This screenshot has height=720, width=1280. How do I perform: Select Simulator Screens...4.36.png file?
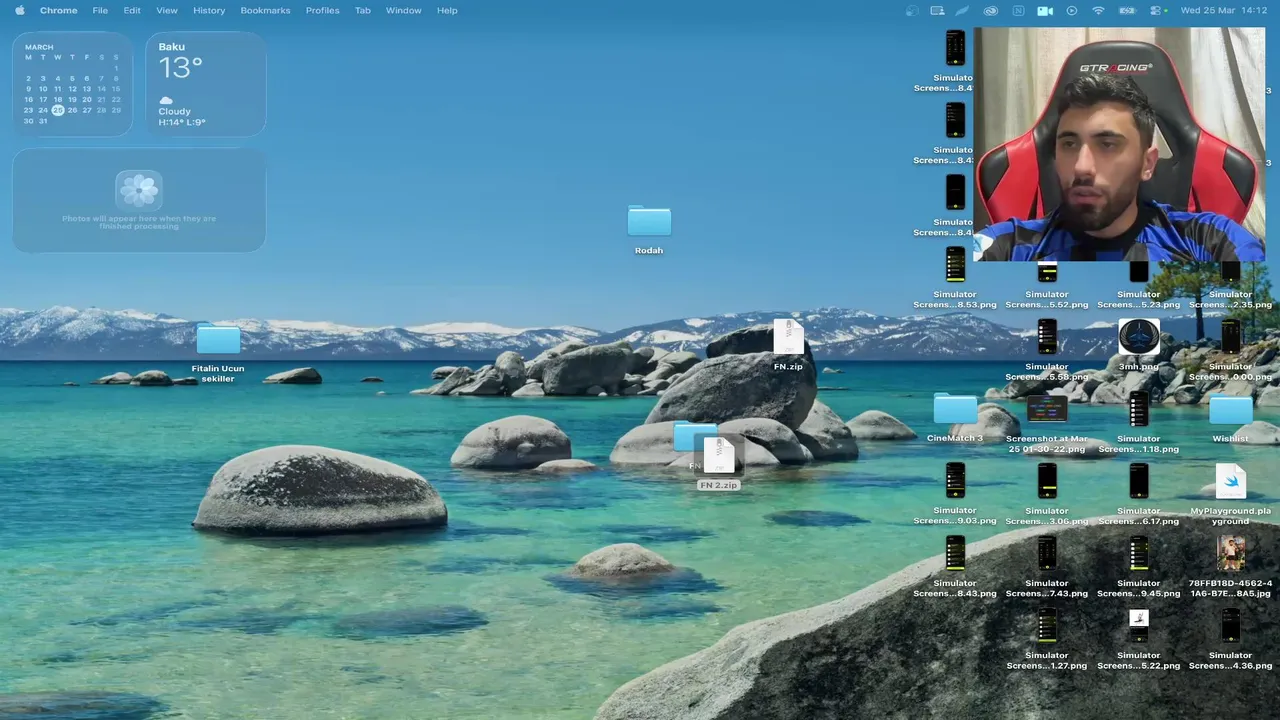(1231, 626)
